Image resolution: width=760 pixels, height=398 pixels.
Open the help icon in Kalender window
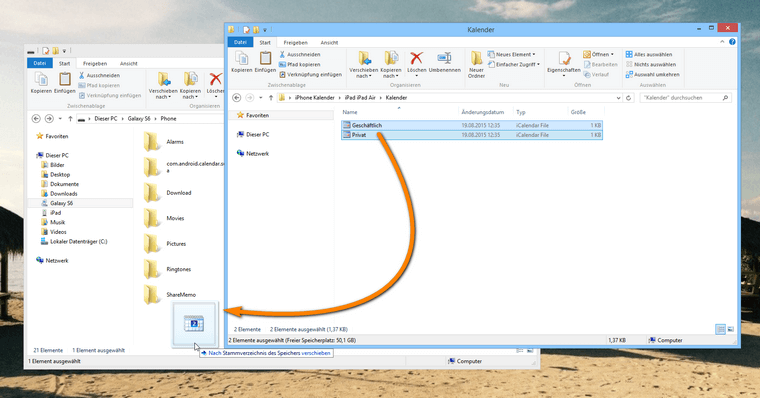(732, 42)
